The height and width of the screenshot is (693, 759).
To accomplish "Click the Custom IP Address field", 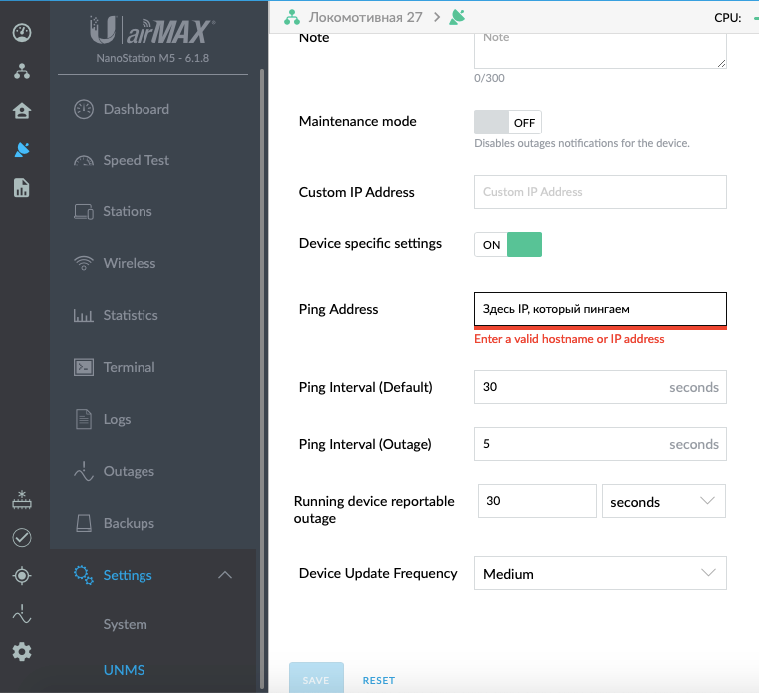I will pyautogui.click(x=600, y=192).
